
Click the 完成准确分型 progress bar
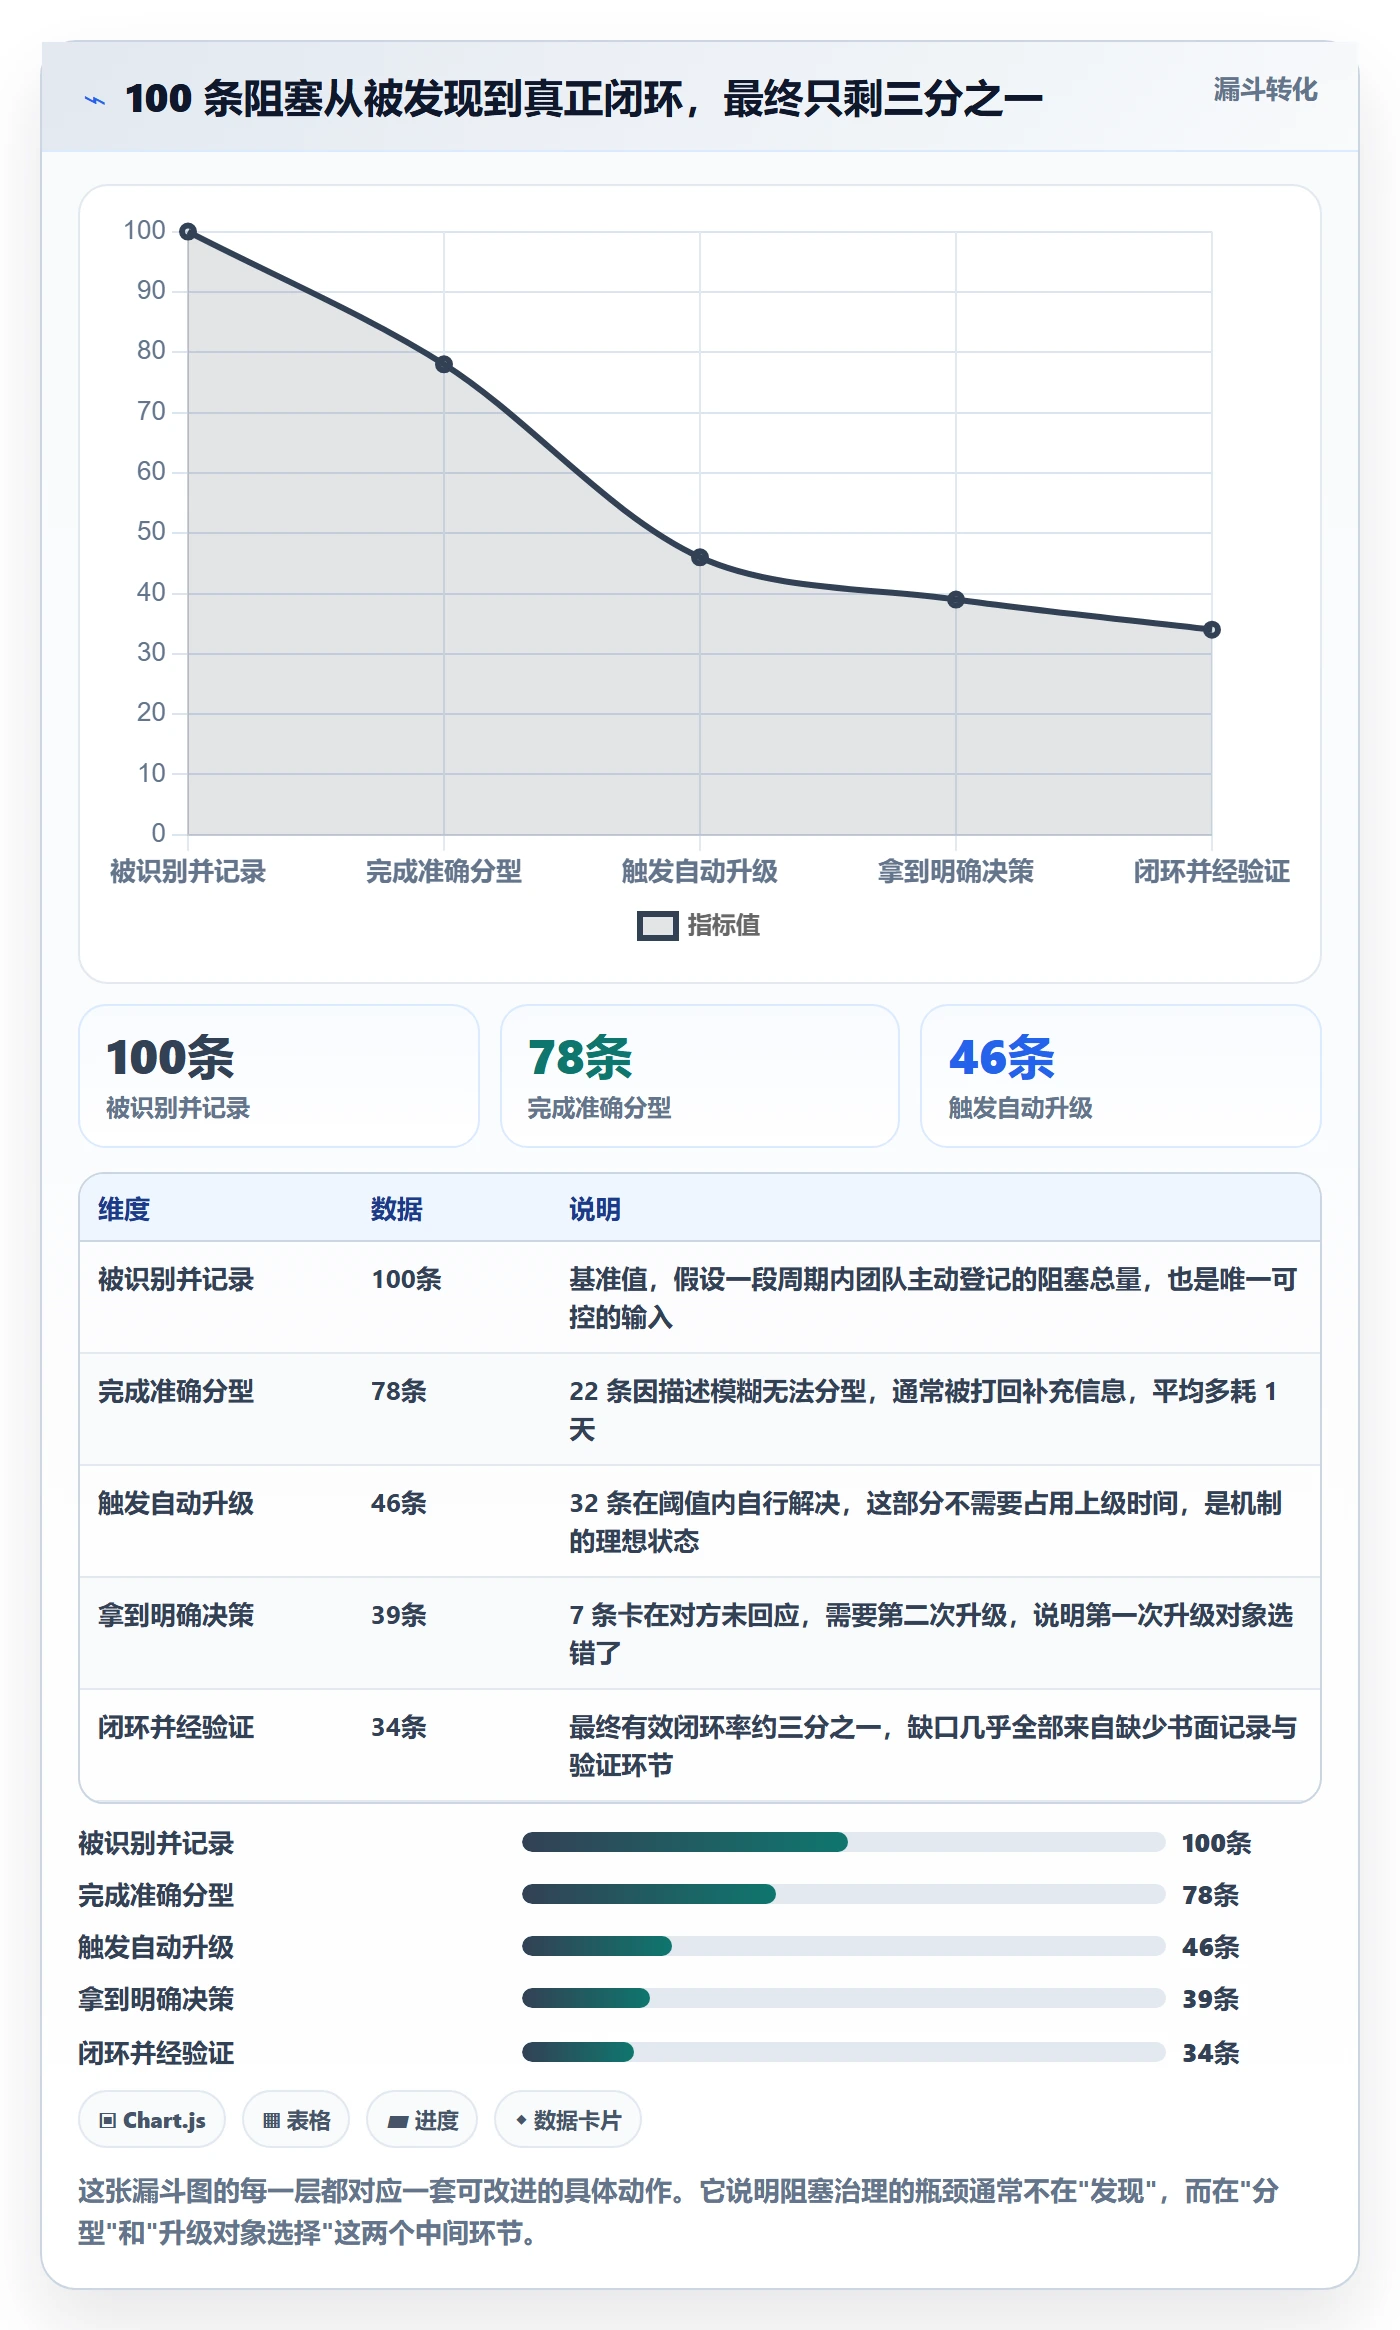844,1894
